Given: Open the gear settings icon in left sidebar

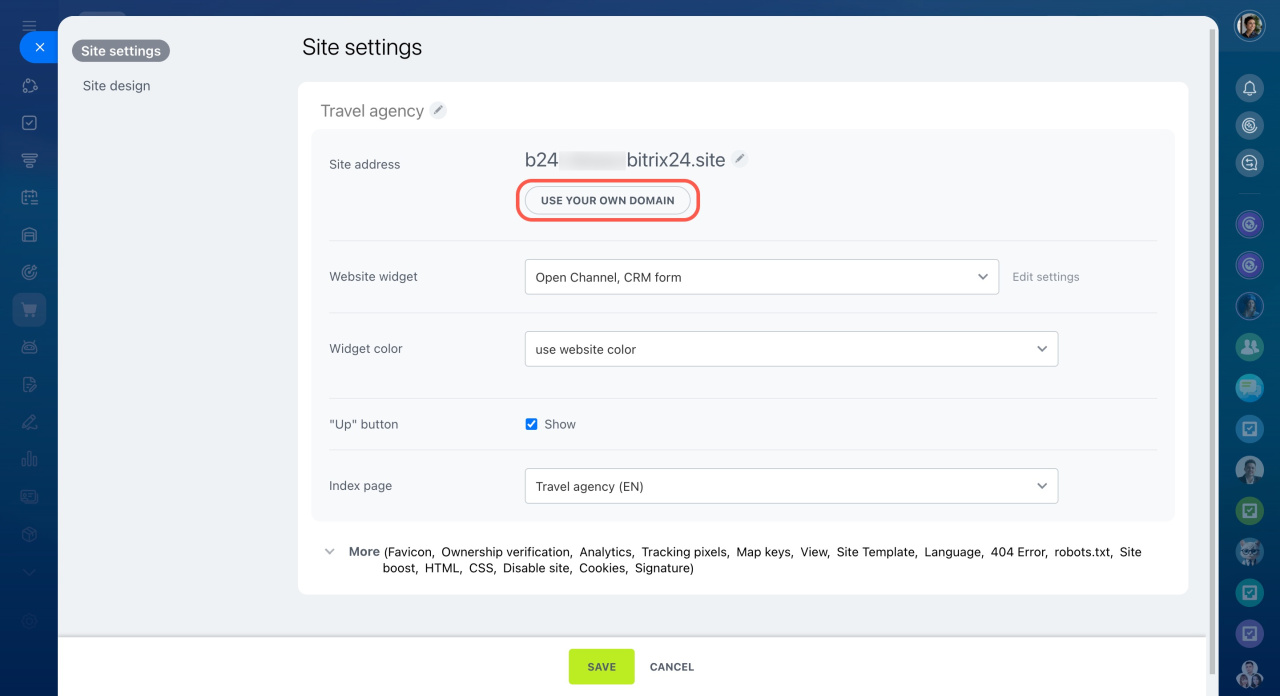Looking at the screenshot, I should (x=29, y=621).
